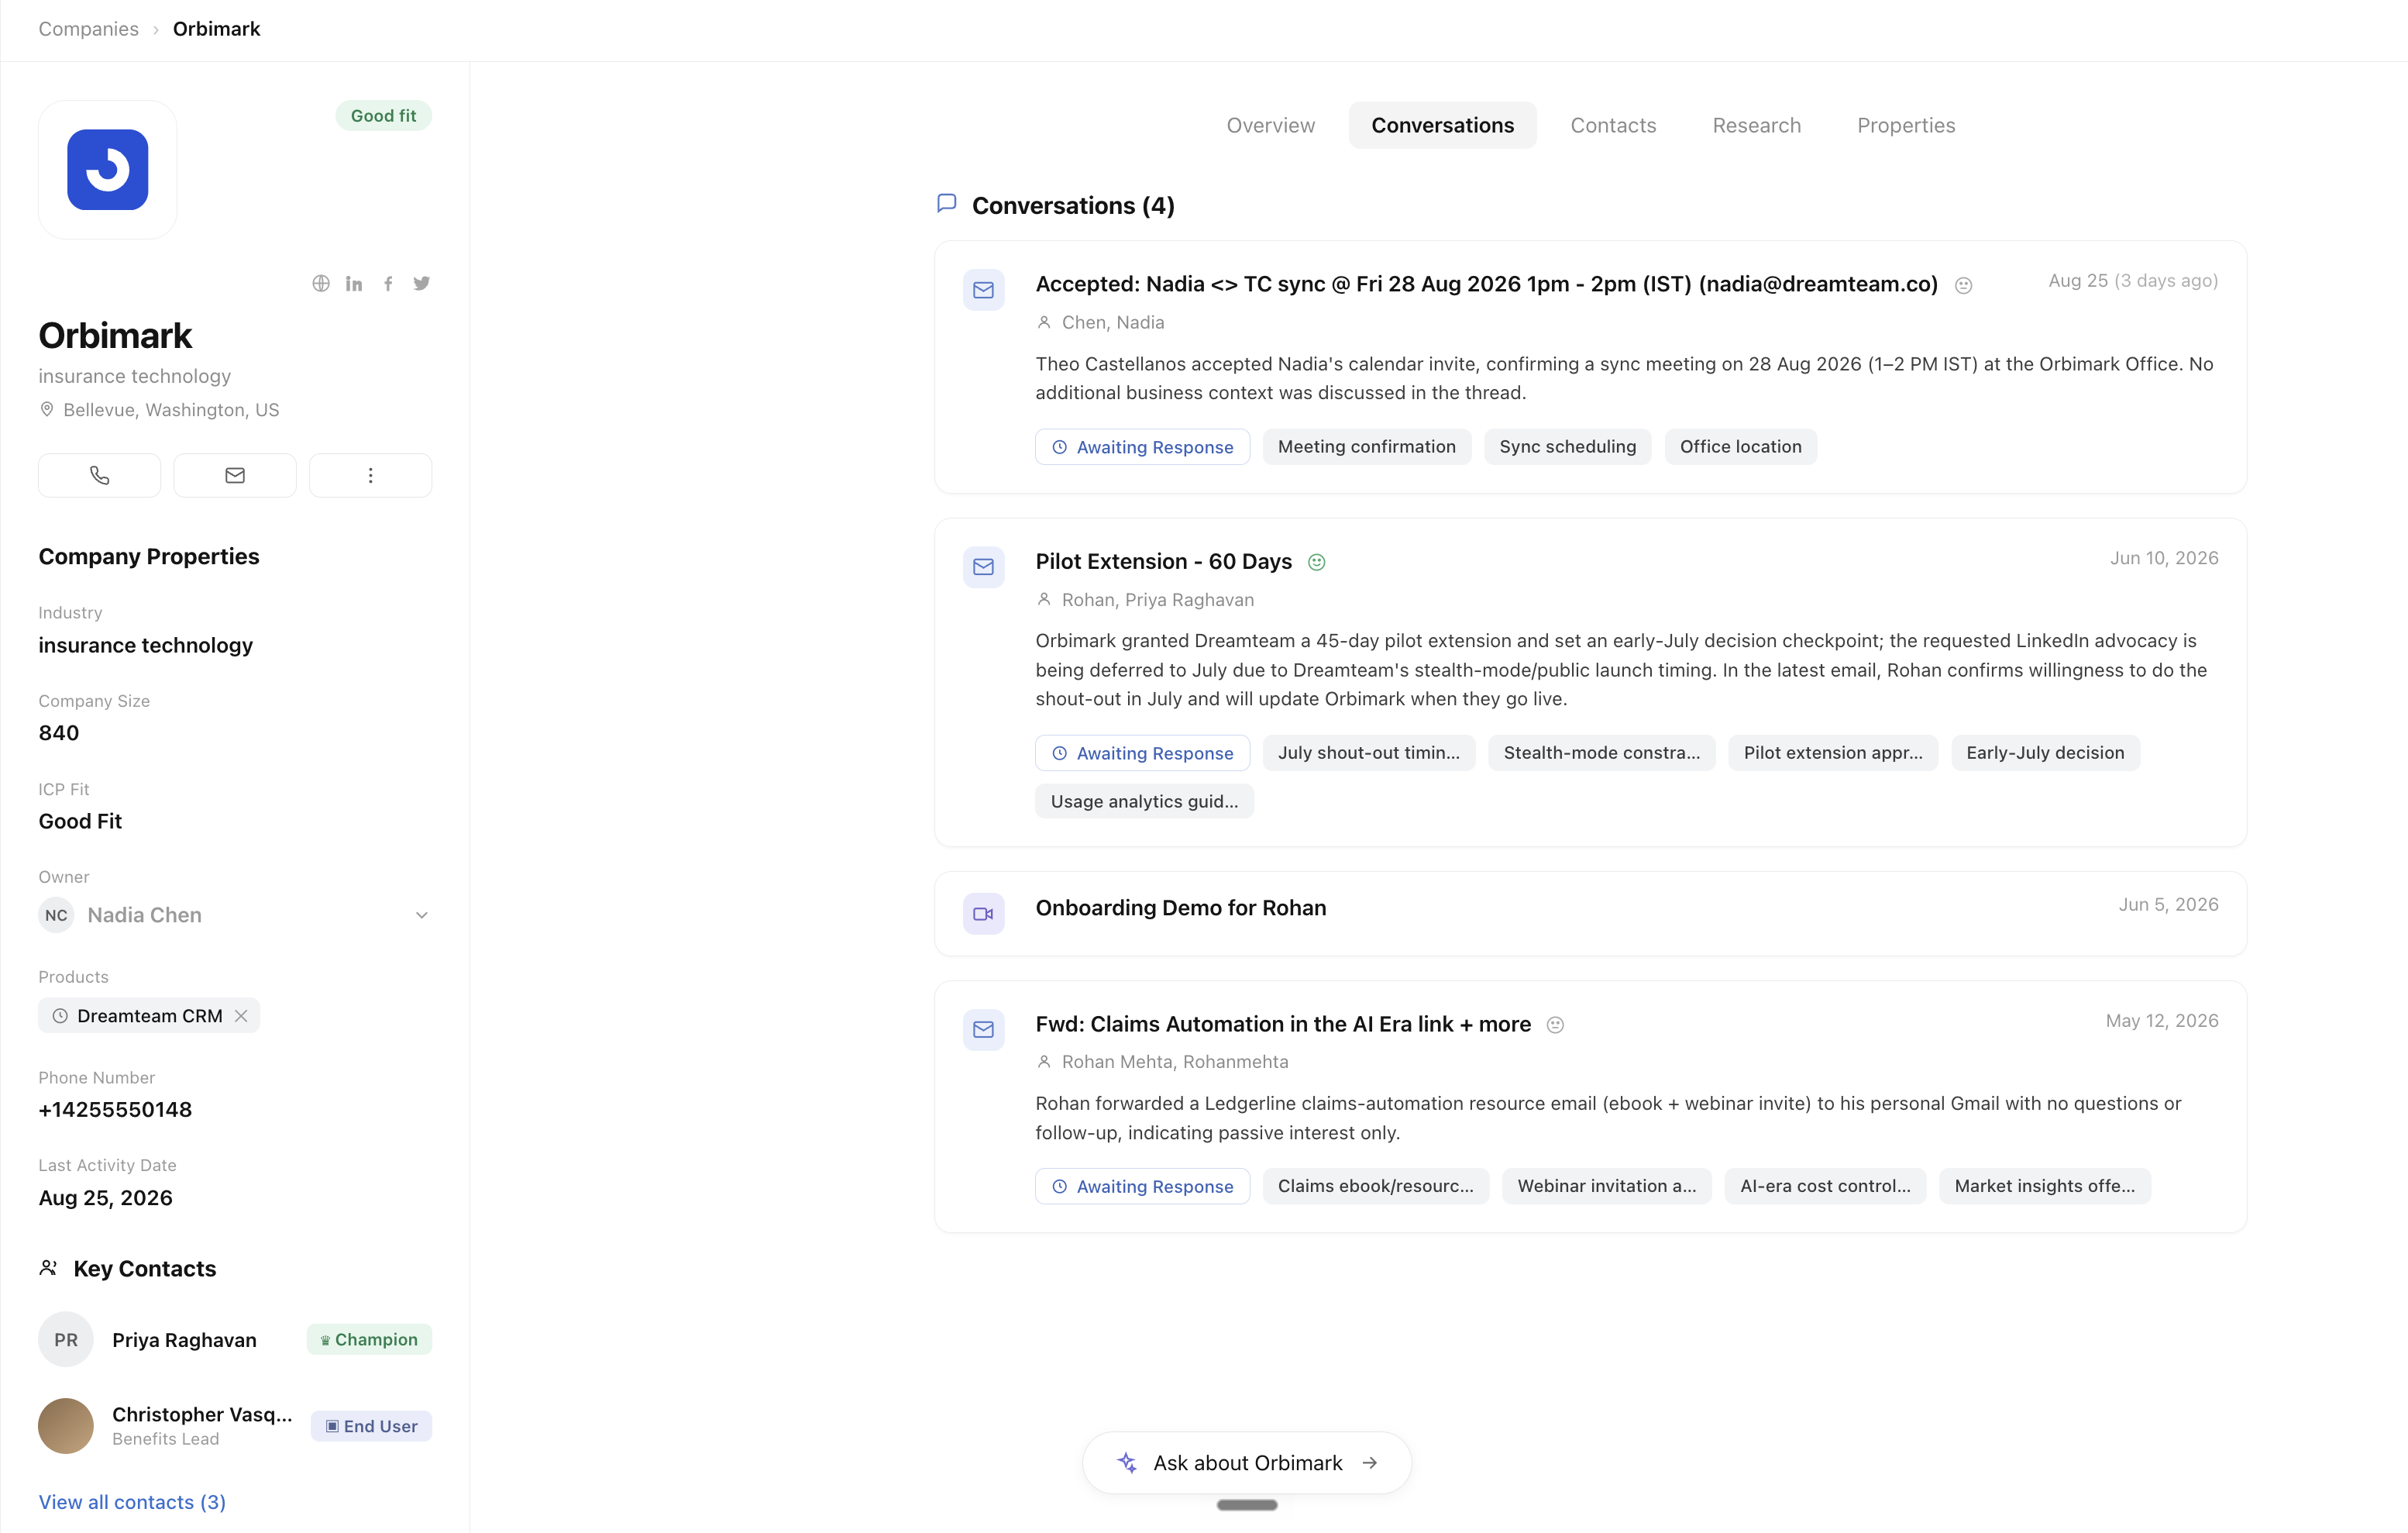Click the mail icon of Fwd: Claims Automation
The image size is (2408, 1533).
[983, 1029]
